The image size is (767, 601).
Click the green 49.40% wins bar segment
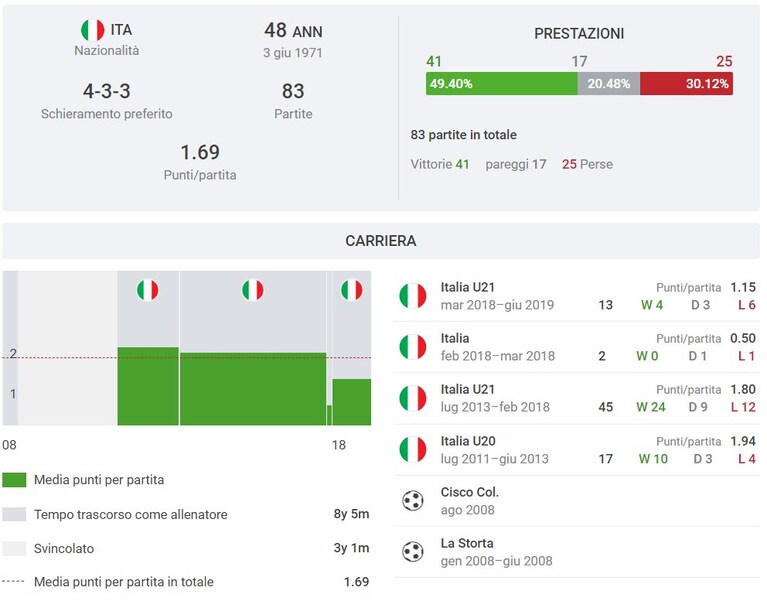click(x=501, y=84)
